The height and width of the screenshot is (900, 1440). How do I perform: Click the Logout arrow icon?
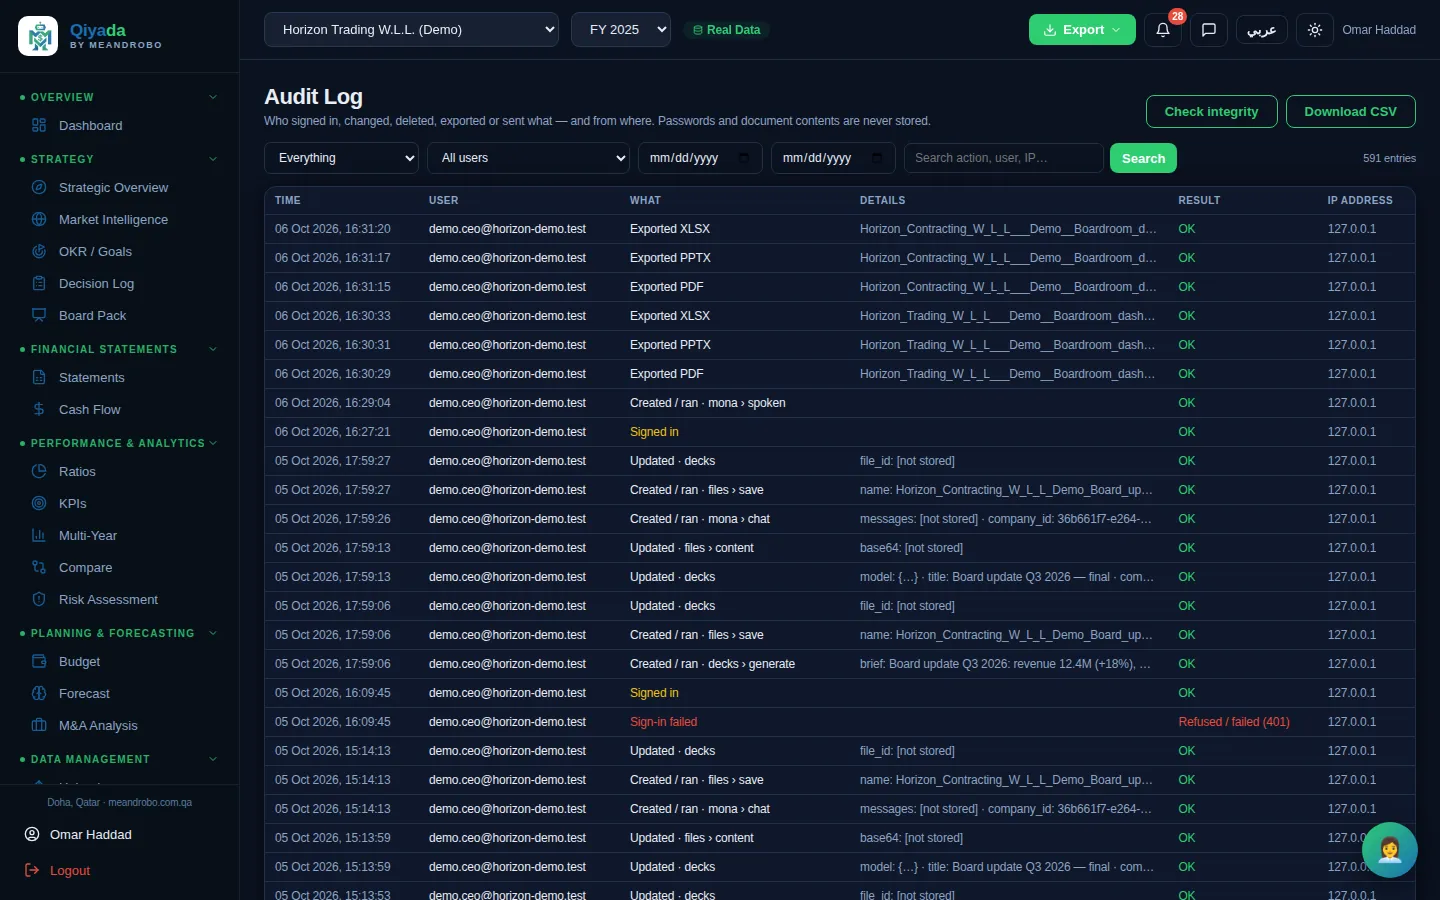pyautogui.click(x=32, y=871)
